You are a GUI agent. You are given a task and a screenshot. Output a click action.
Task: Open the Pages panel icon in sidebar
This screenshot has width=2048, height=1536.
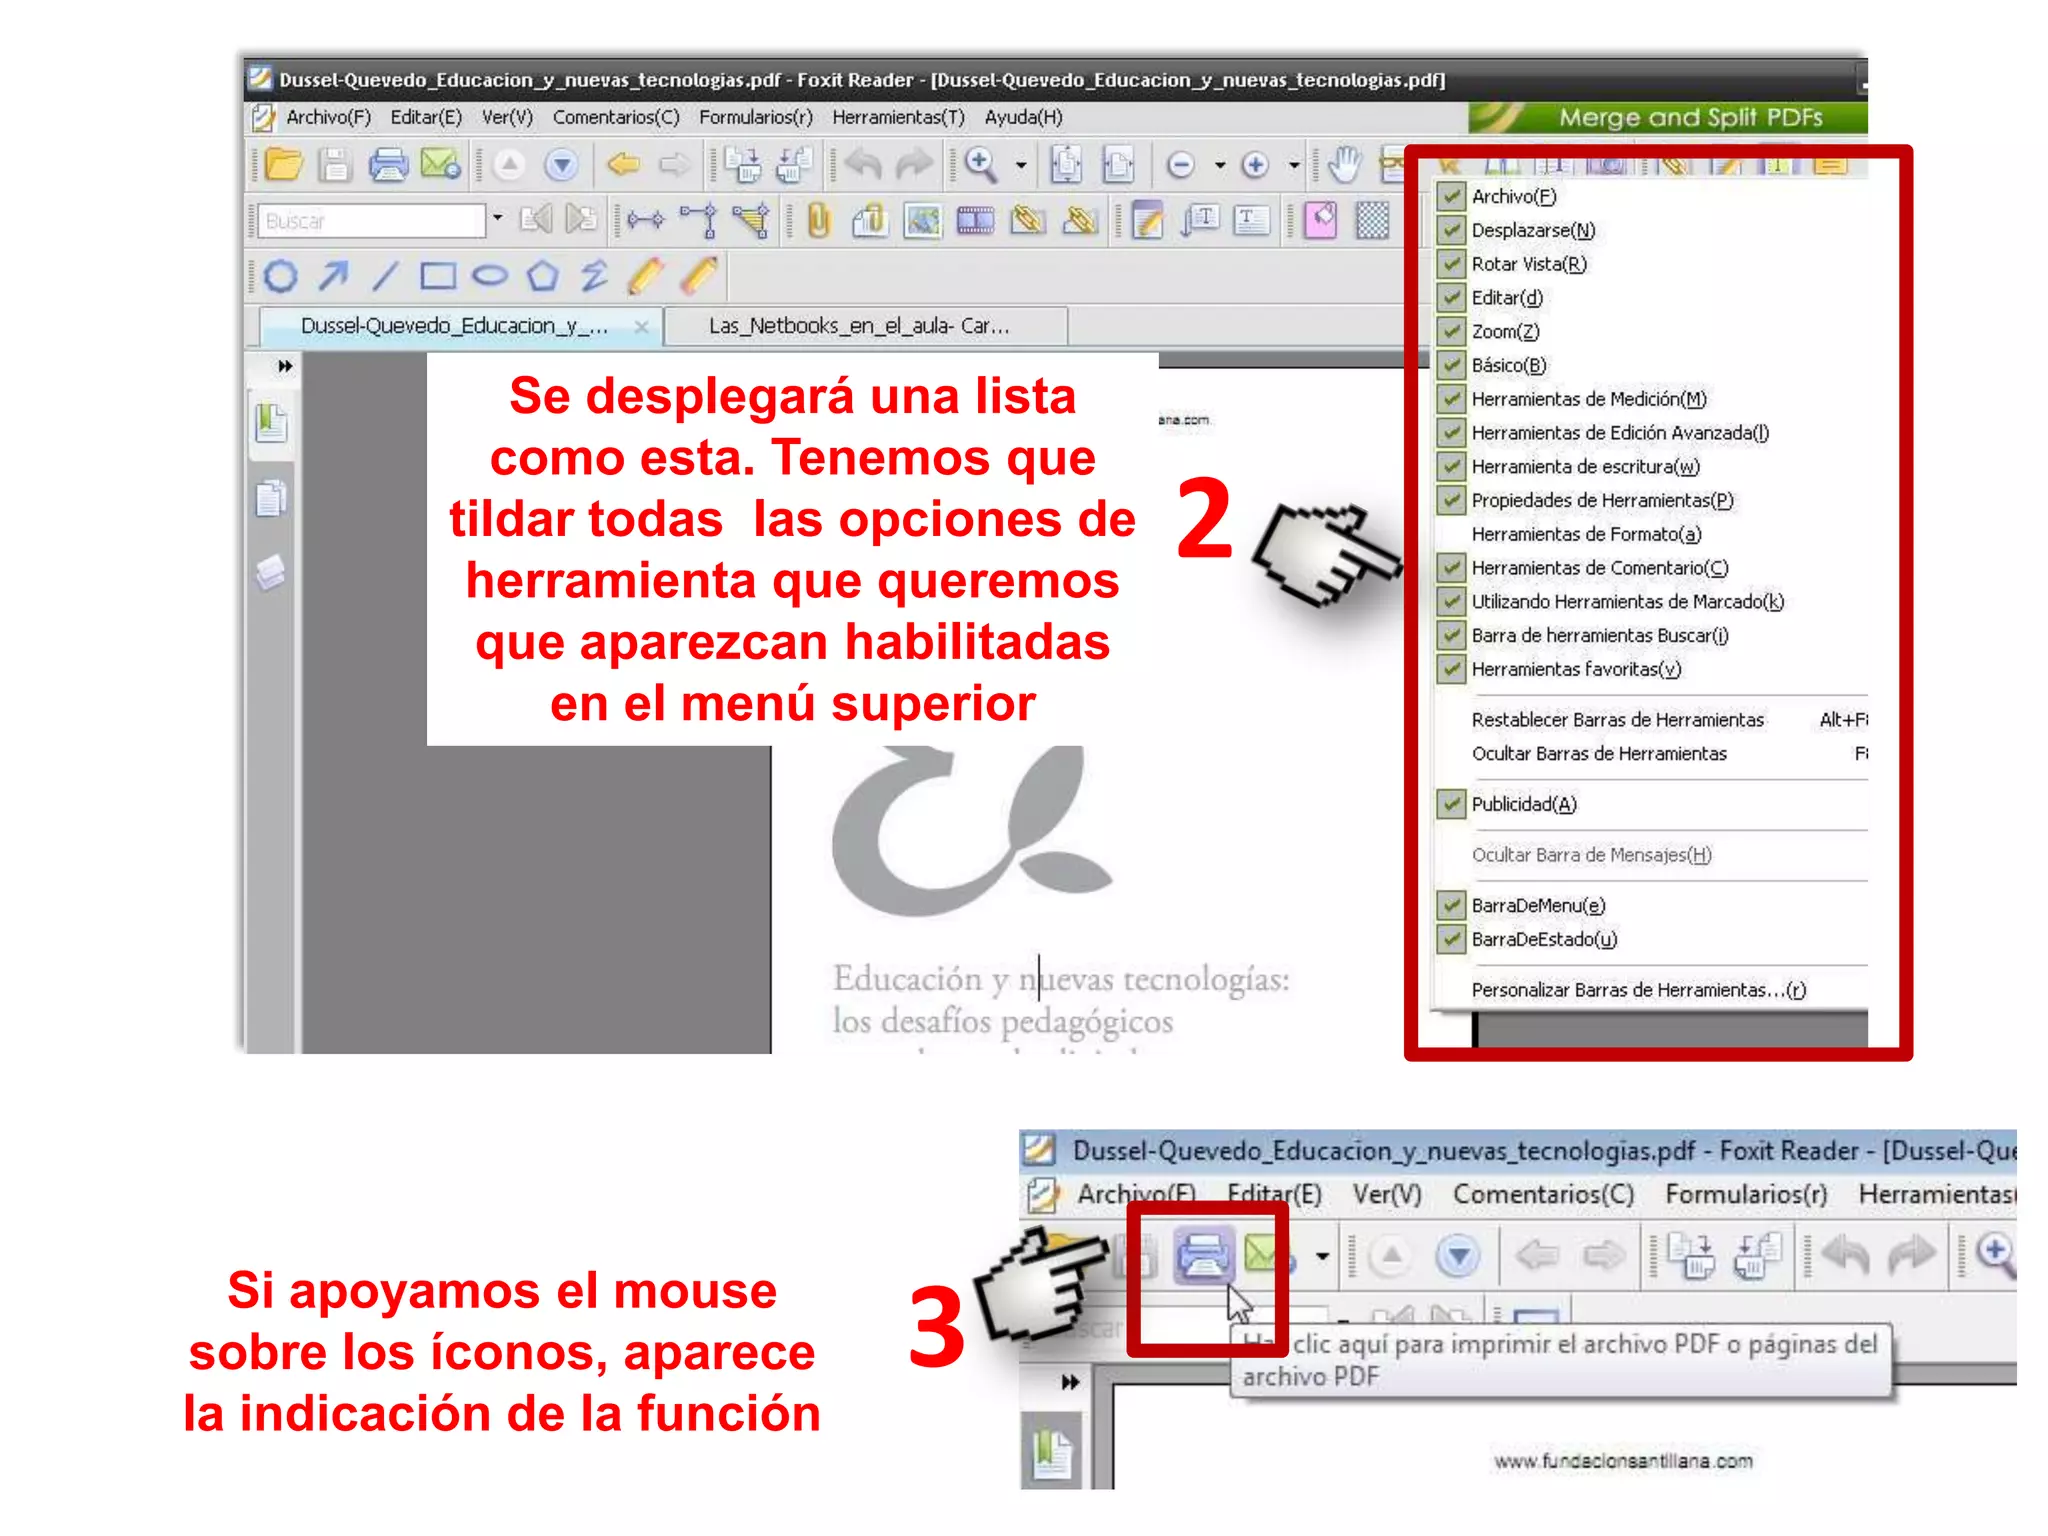click(271, 497)
